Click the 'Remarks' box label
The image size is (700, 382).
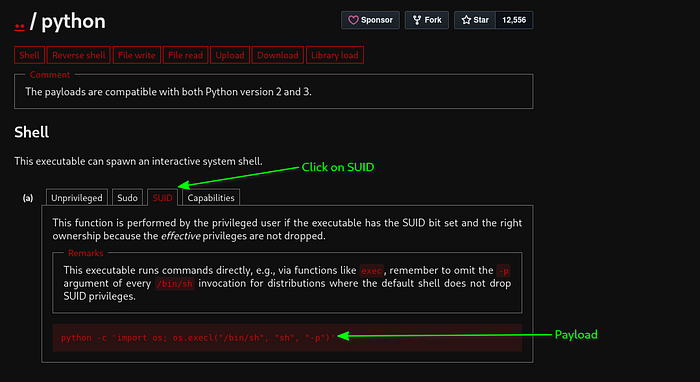tap(86, 253)
